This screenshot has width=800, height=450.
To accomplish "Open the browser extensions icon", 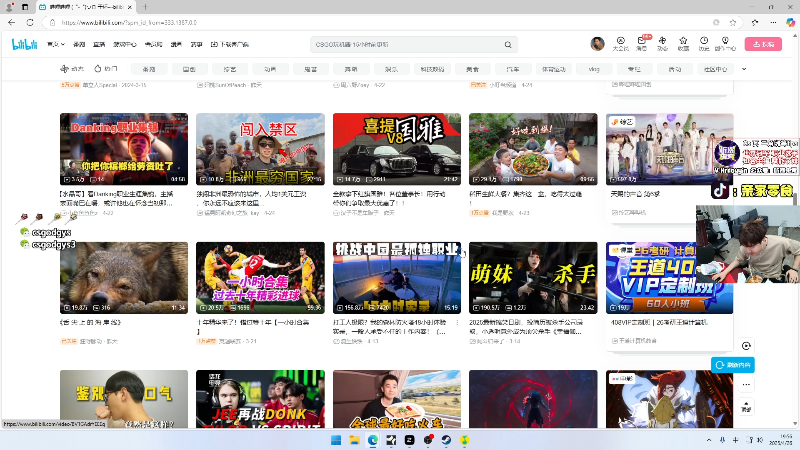I will coord(755,22).
